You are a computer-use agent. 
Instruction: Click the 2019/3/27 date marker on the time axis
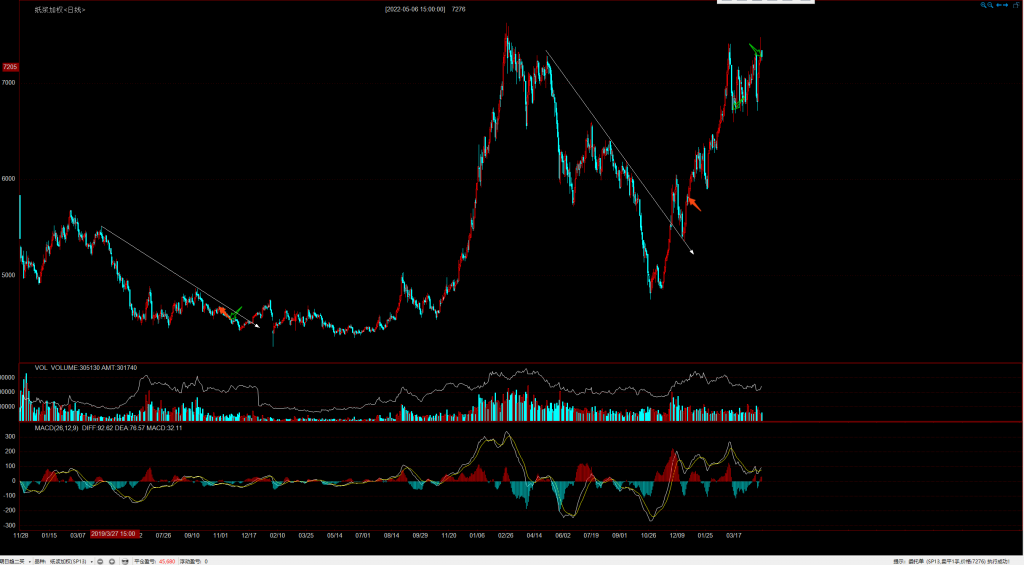click(113, 534)
